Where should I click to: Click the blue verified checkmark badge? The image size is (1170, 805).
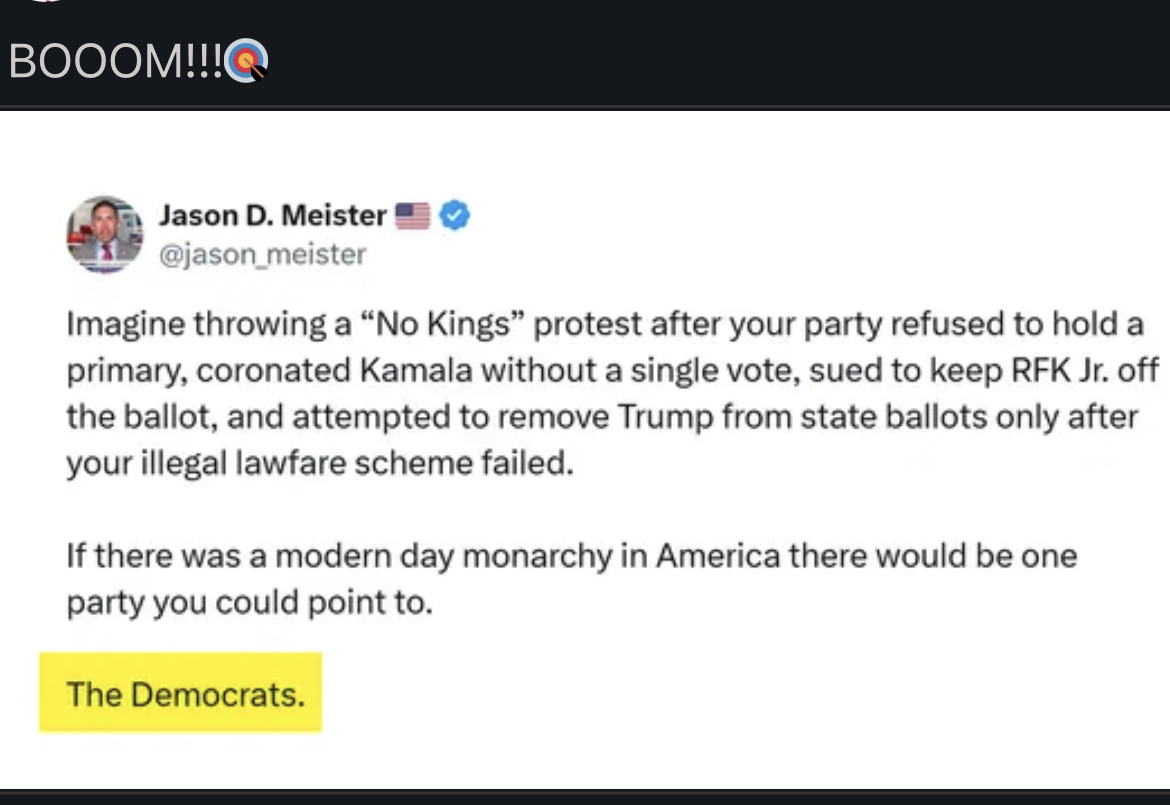(455, 215)
